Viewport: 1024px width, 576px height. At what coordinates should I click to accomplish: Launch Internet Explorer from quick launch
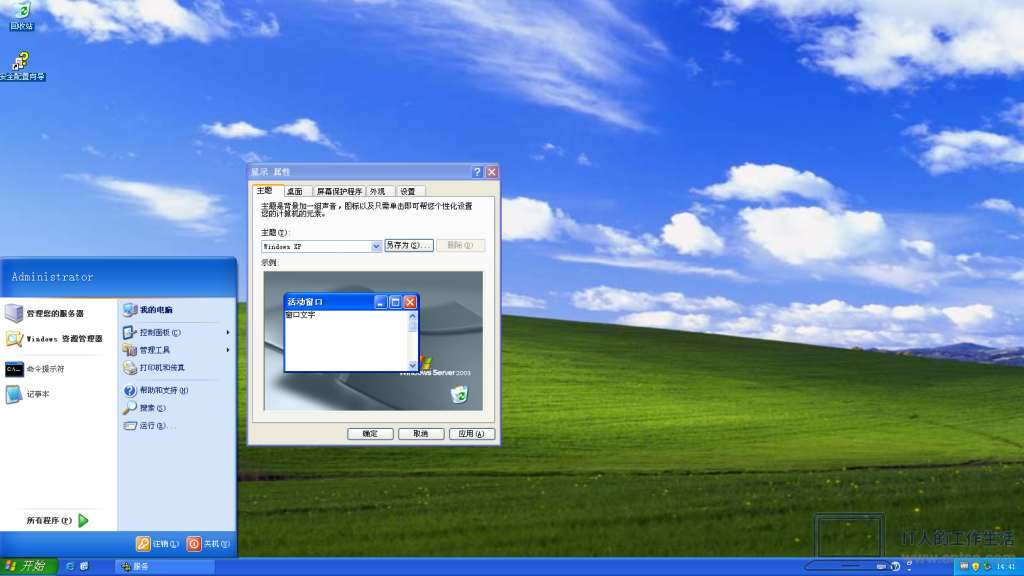click(x=70, y=566)
